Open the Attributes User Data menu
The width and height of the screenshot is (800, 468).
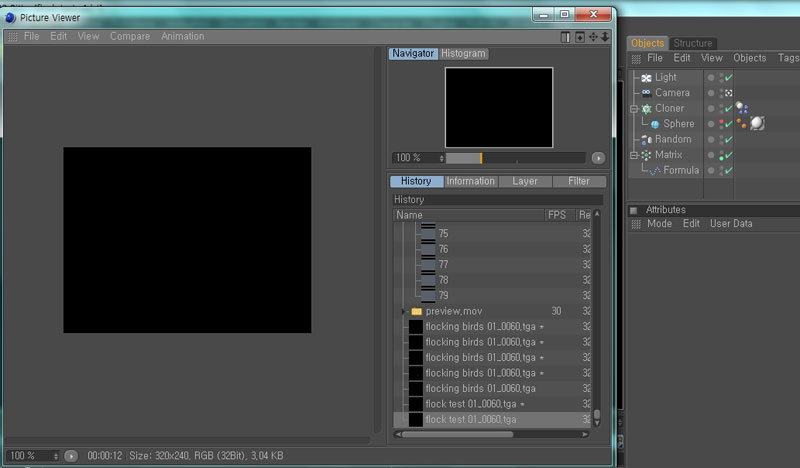[x=731, y=224]
